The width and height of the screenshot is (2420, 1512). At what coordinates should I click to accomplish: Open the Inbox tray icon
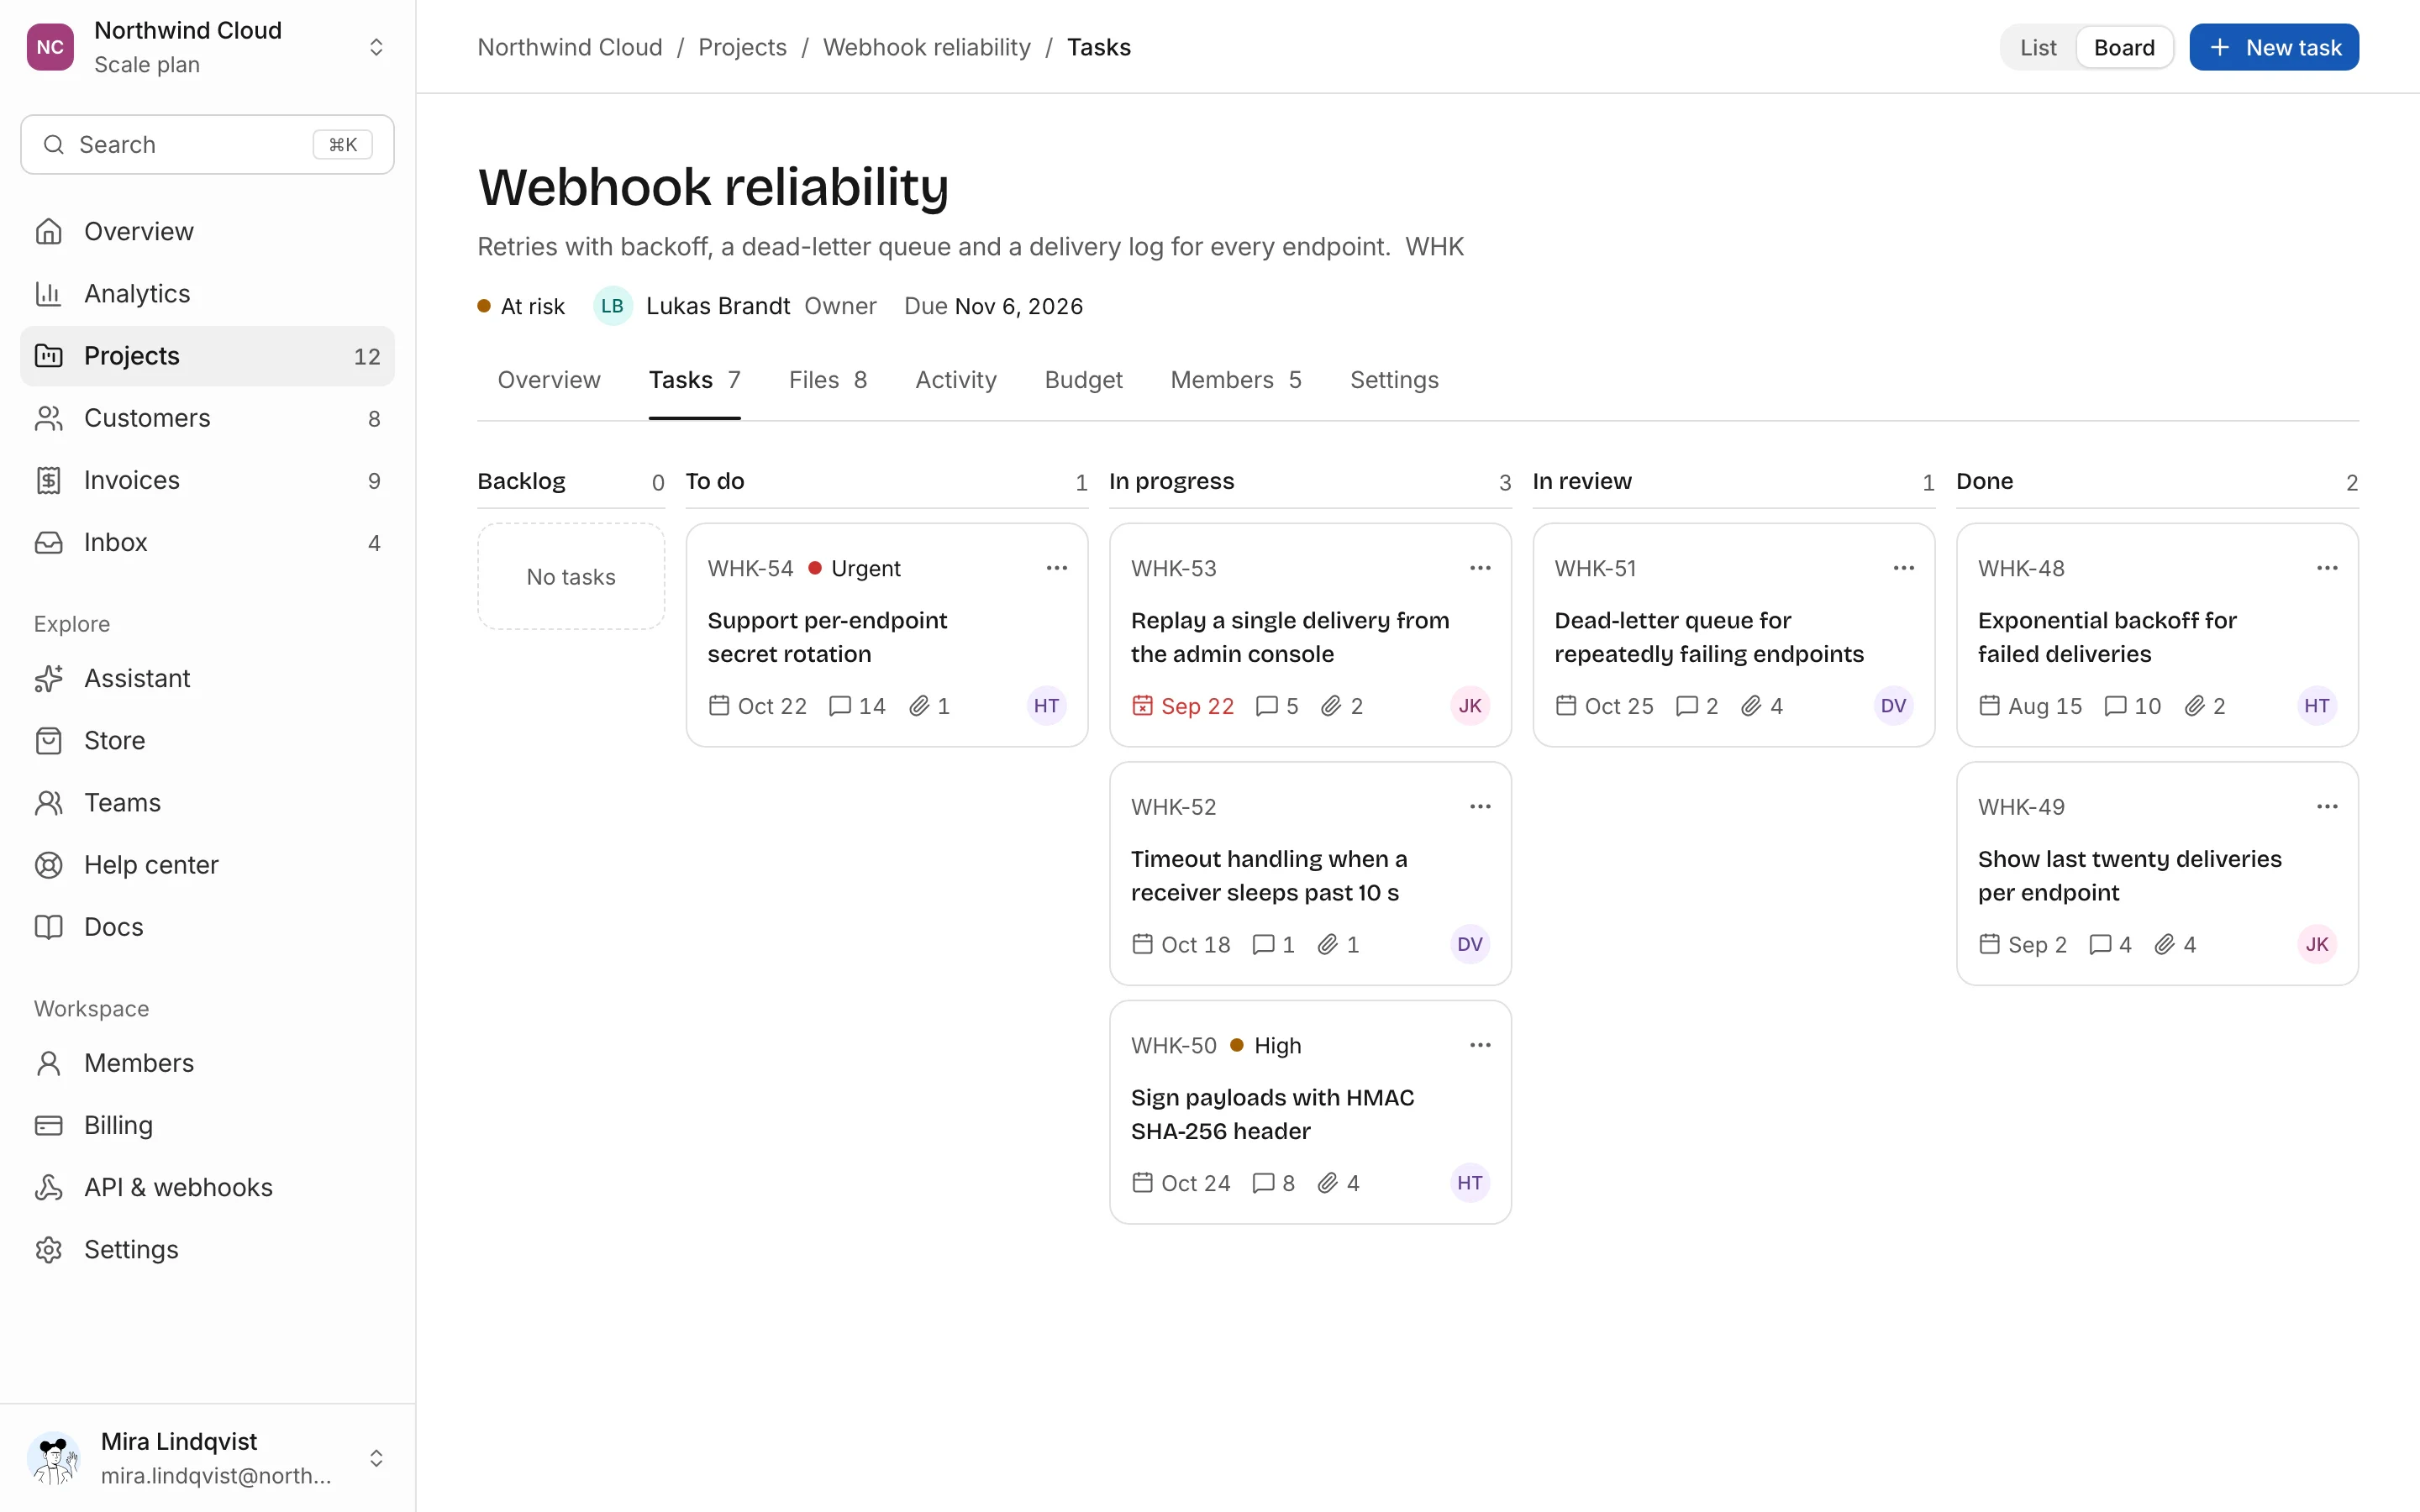(48, 542)
